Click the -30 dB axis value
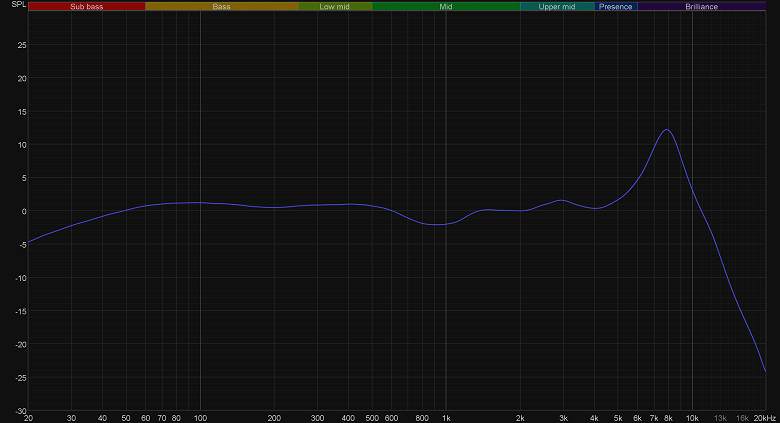Screen dimensions: 780x423 pos(20,412)
